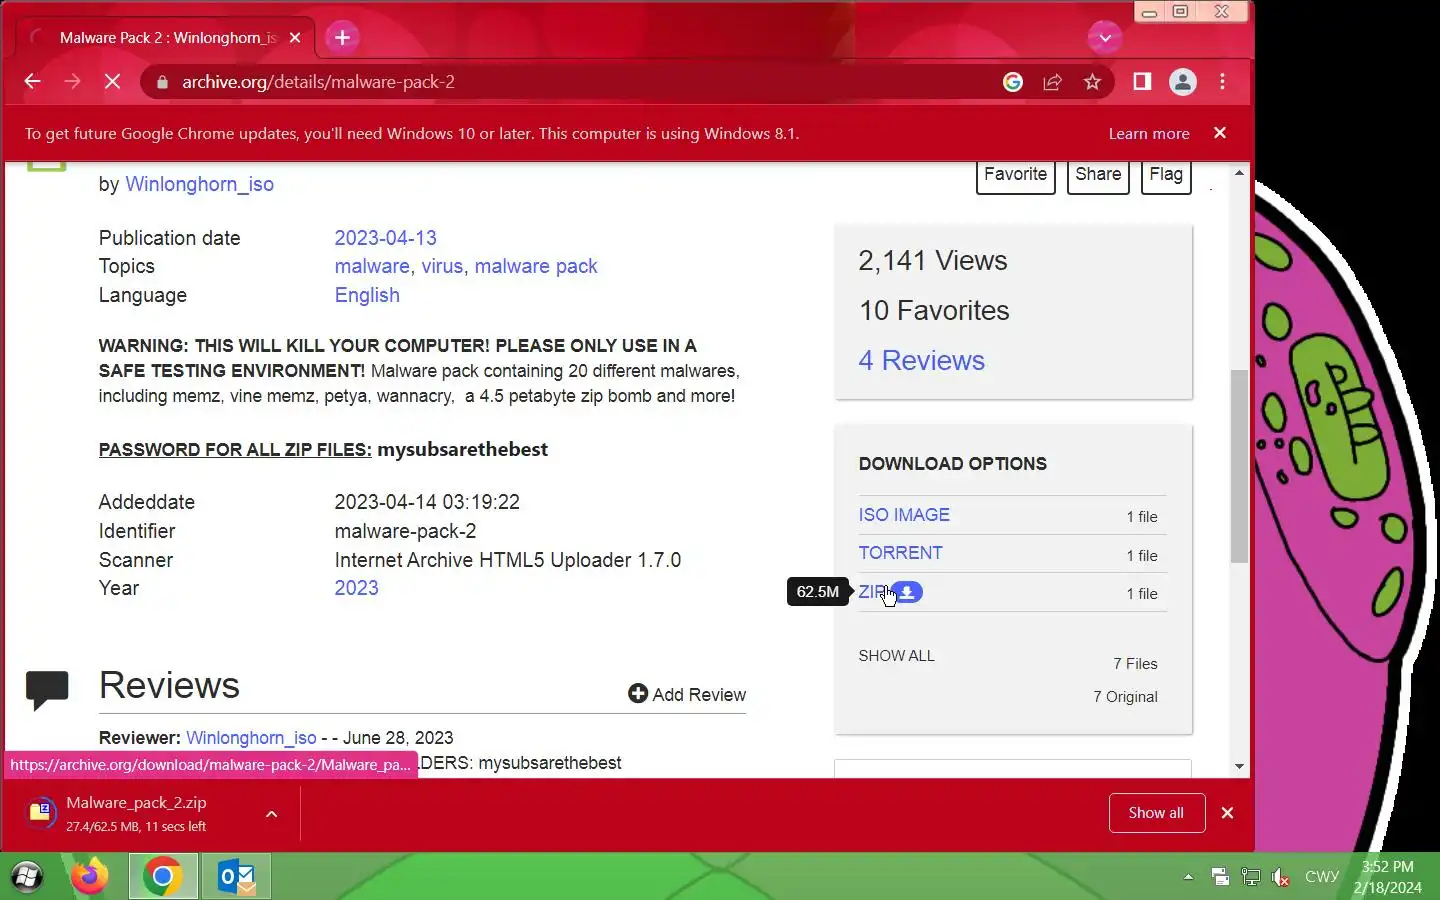Expand SHOW ALL download files
The width and height of the screenshot is (1440, 900).
(x=896, y=656)
